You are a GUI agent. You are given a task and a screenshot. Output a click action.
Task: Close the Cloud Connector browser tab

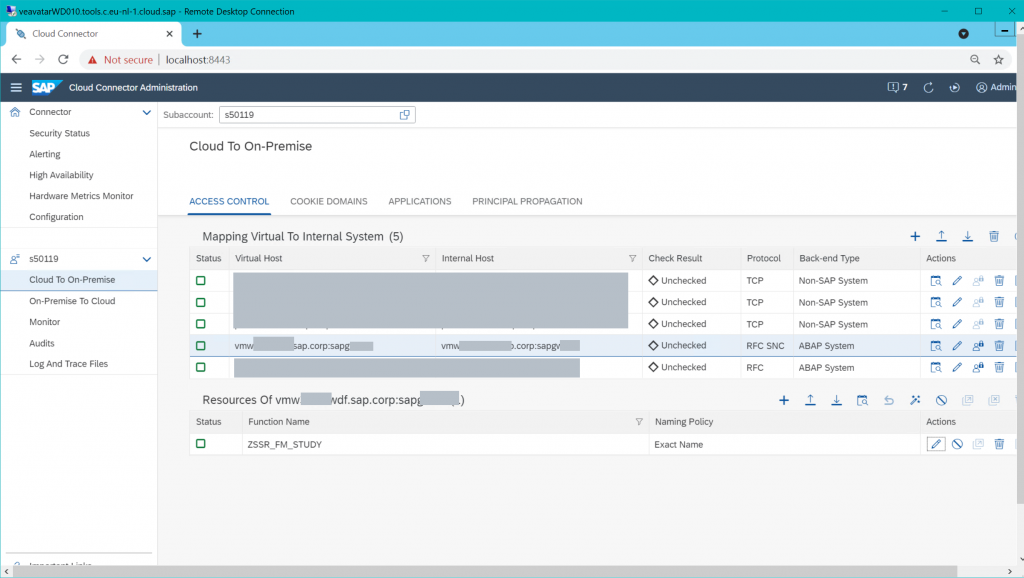[x=169, y=34]
